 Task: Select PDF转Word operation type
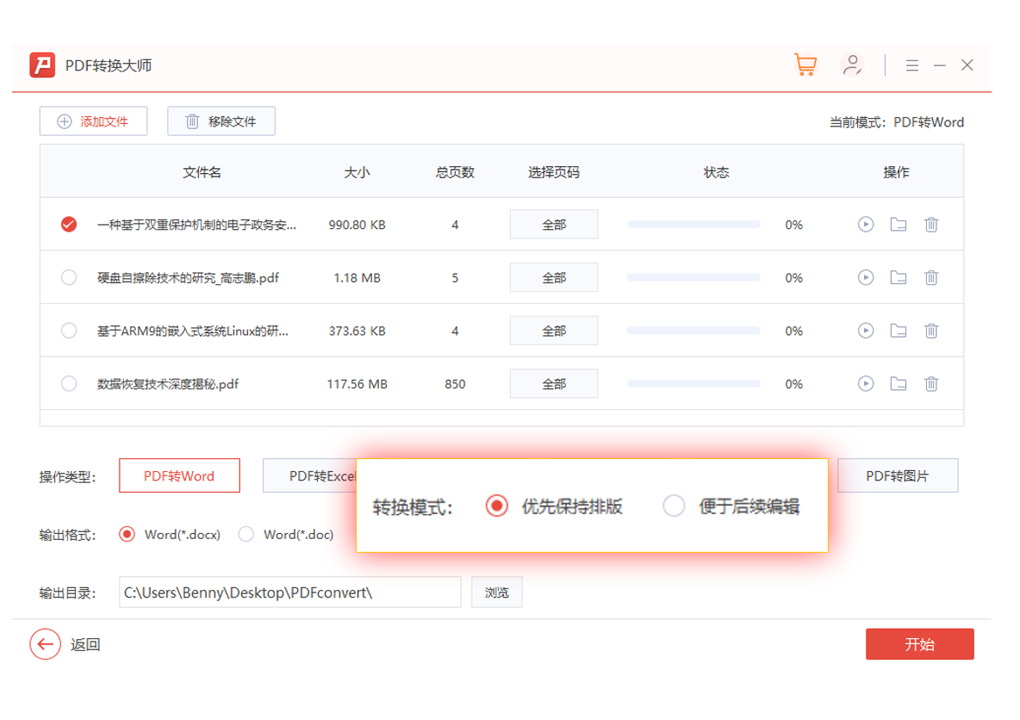point(179,476)
